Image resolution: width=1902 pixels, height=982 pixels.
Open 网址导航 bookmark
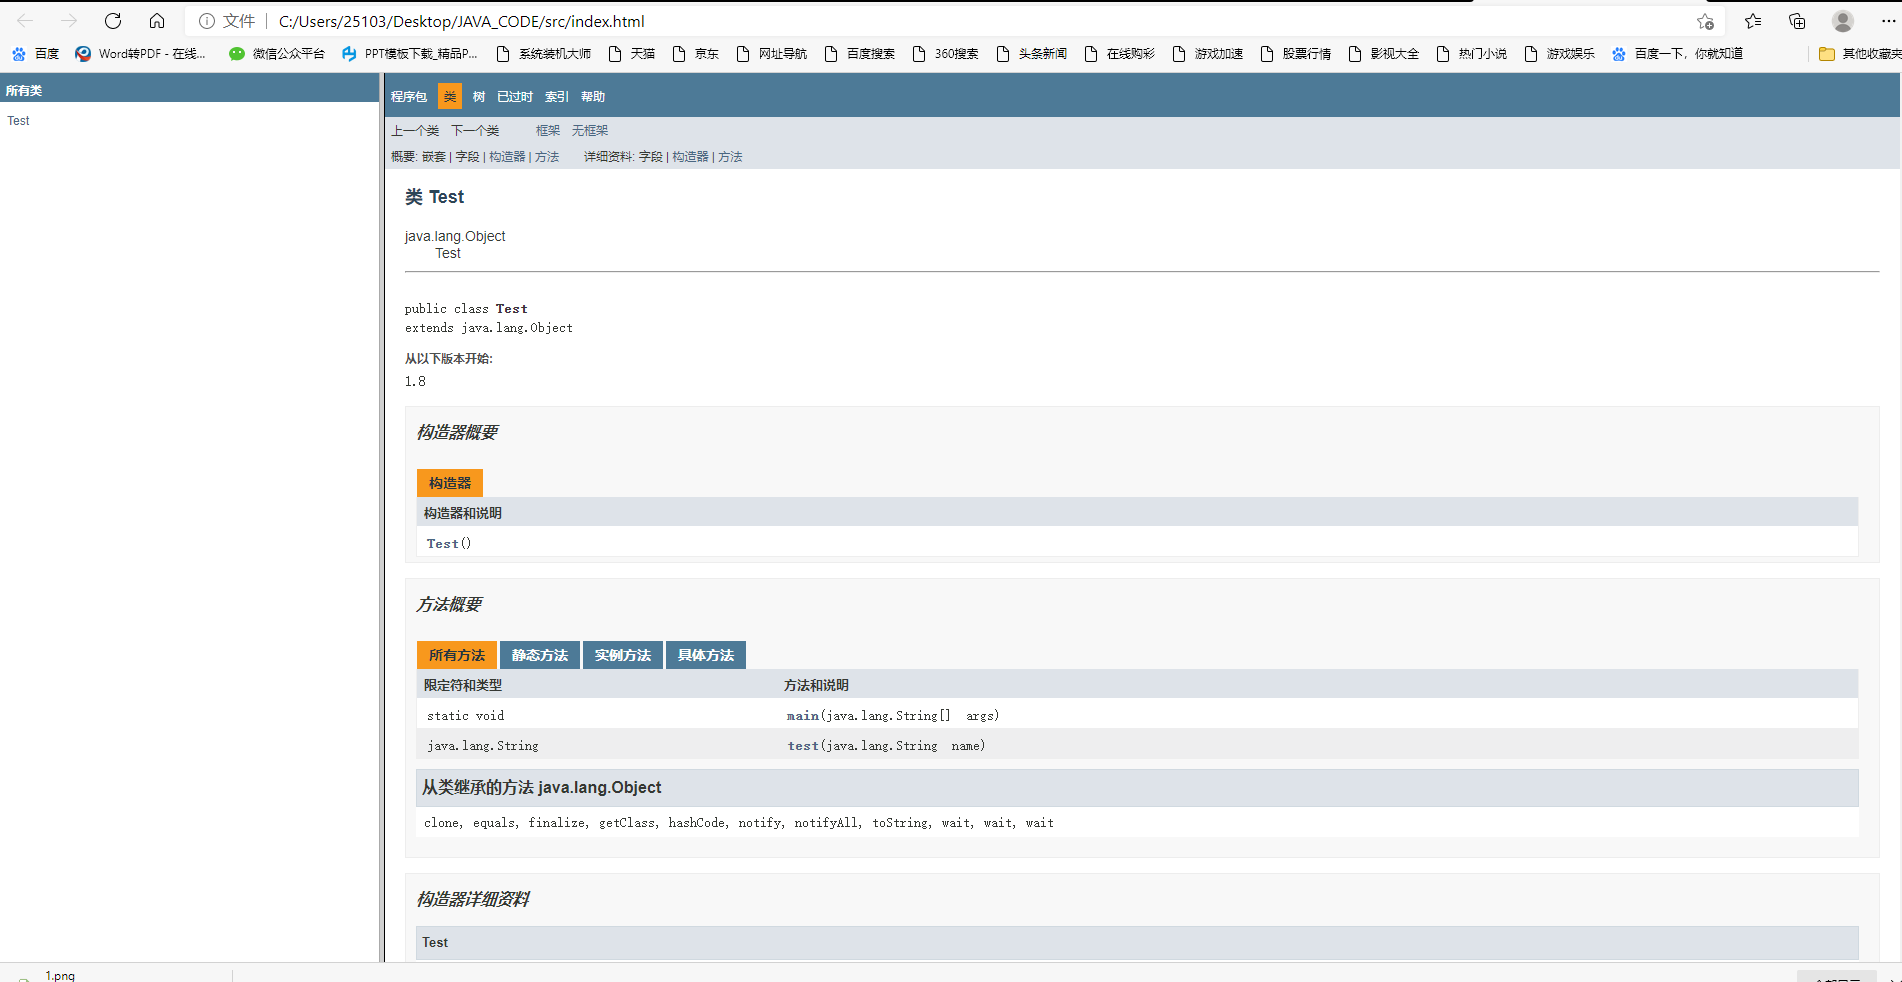(x=771, y=54)
